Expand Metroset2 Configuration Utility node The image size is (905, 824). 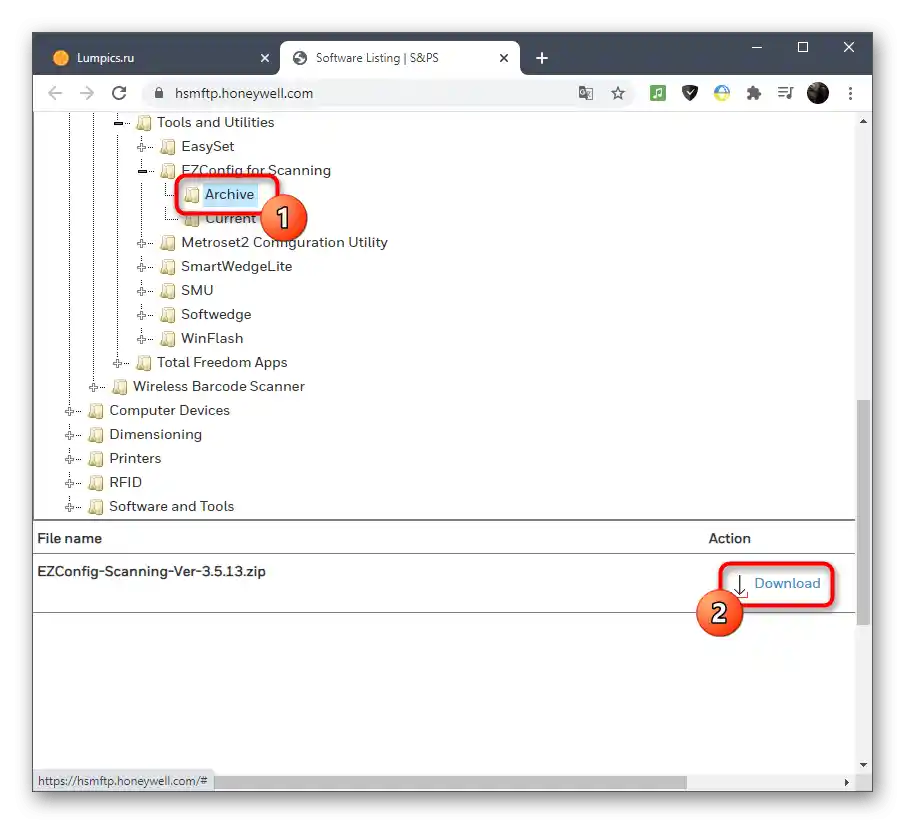coord(142,243)
